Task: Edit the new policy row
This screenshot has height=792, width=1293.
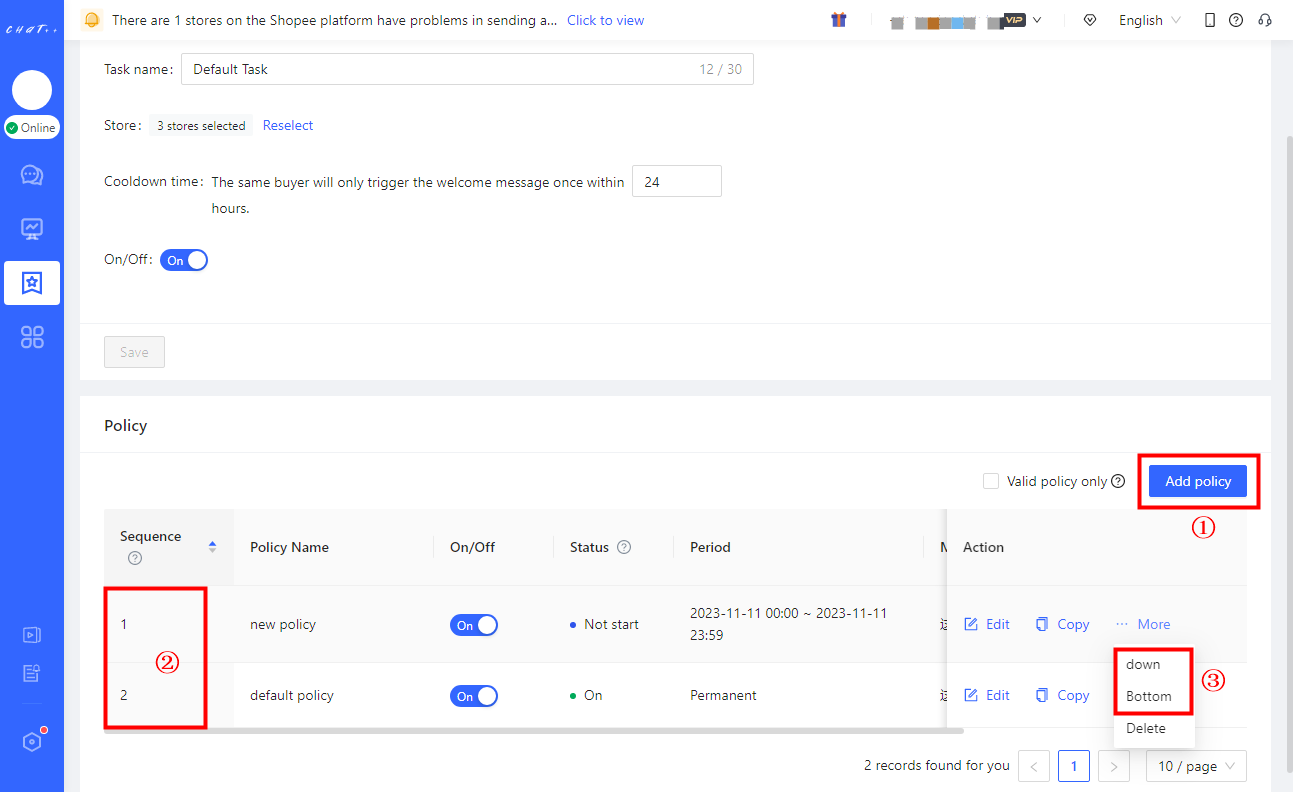Action: [987, 624]
